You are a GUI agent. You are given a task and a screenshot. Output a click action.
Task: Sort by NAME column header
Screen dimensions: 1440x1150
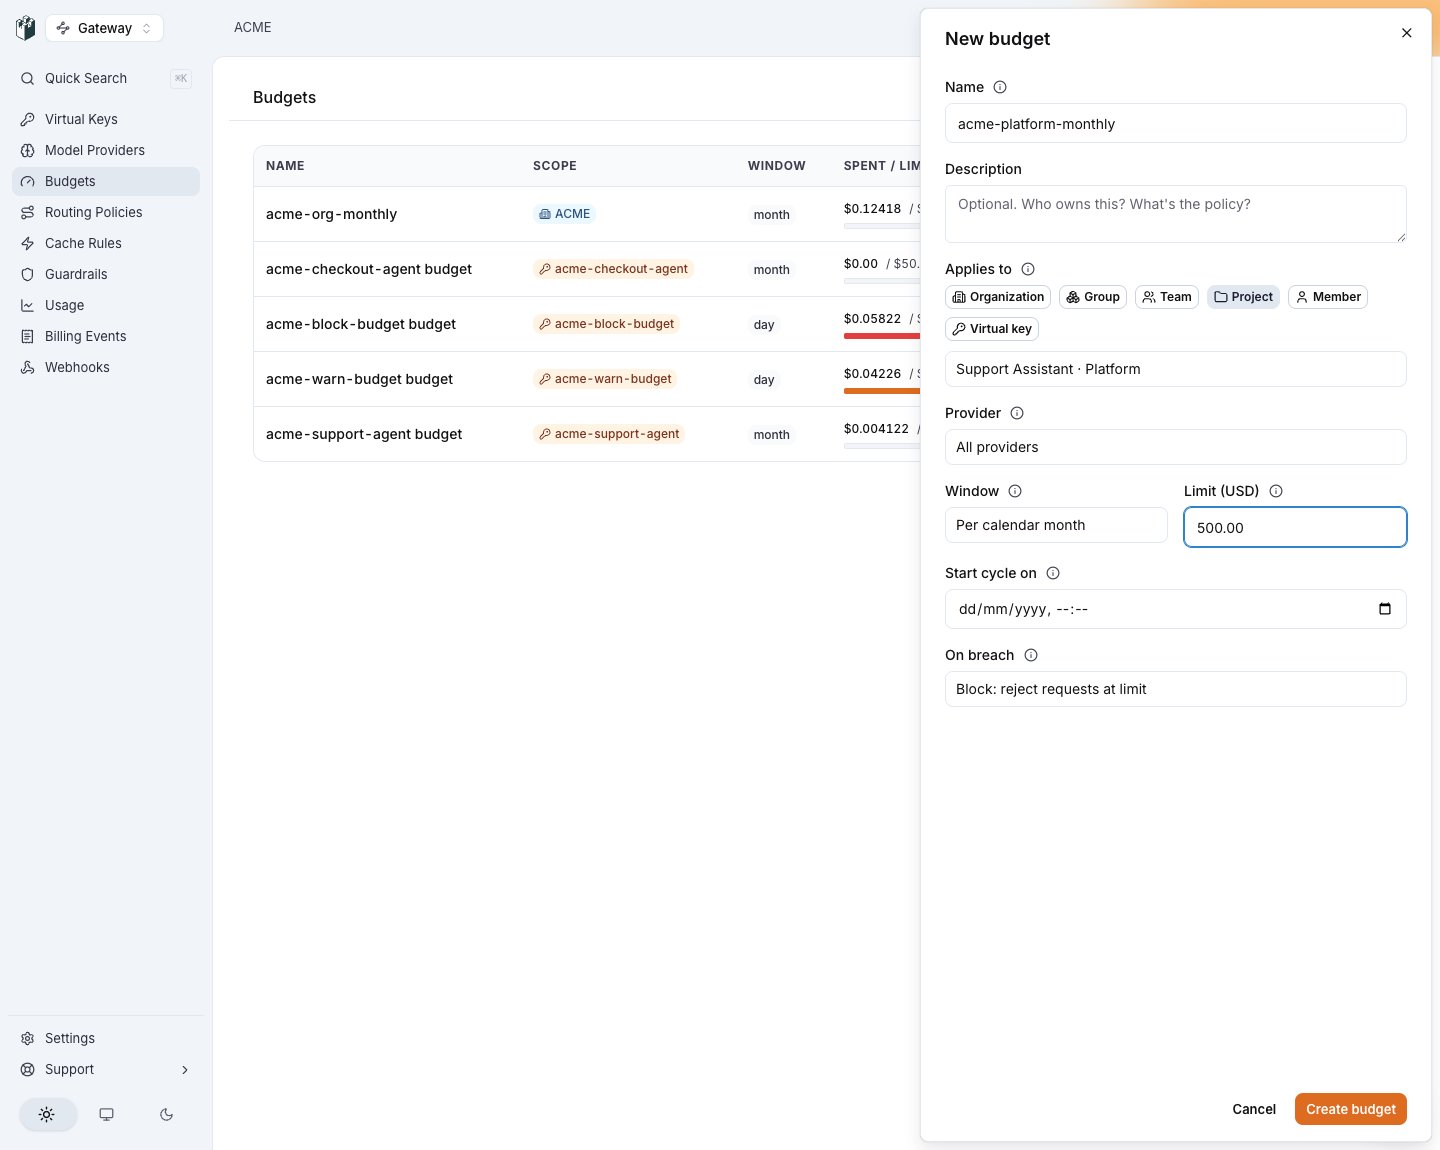pyautogui.click(x=285, y=166)
